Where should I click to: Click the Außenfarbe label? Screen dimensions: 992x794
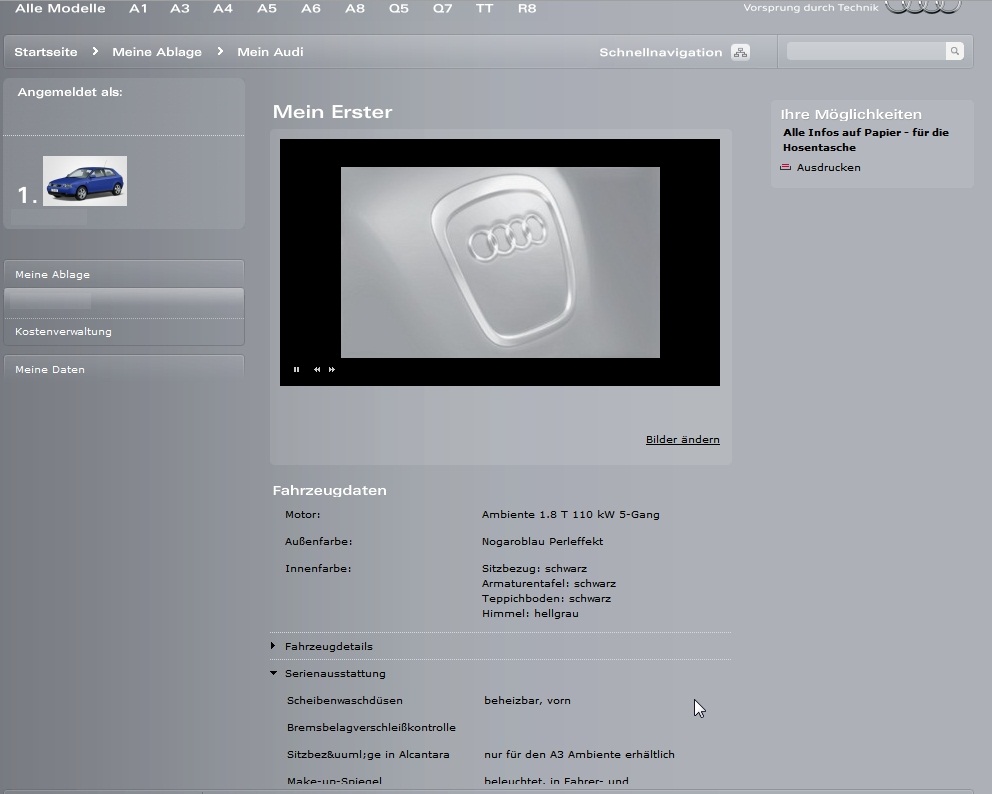click(x=318, y=542)
